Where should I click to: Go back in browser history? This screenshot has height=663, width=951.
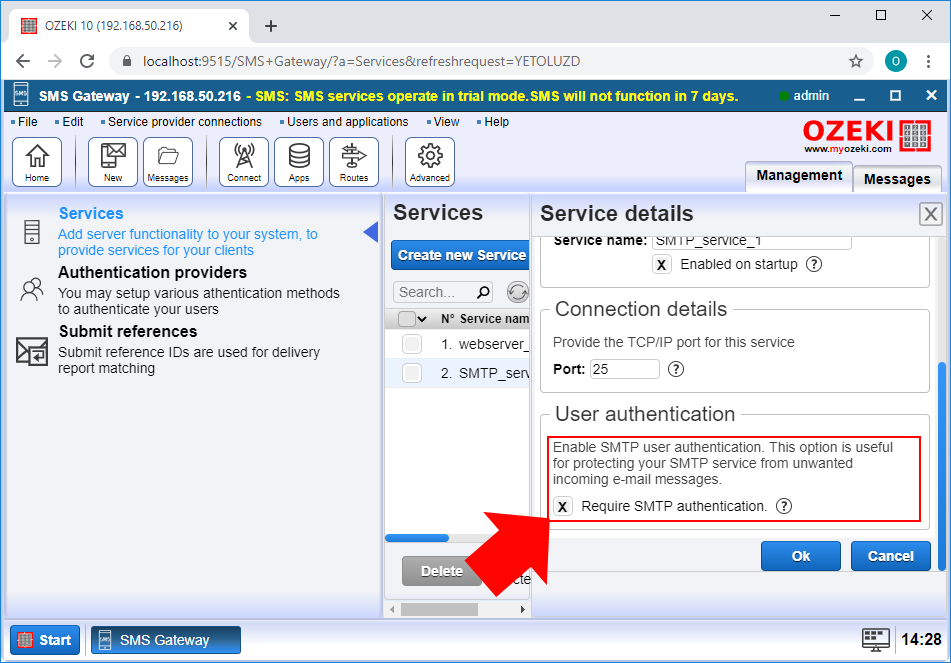pyautogui.click(x=22, y=61)
